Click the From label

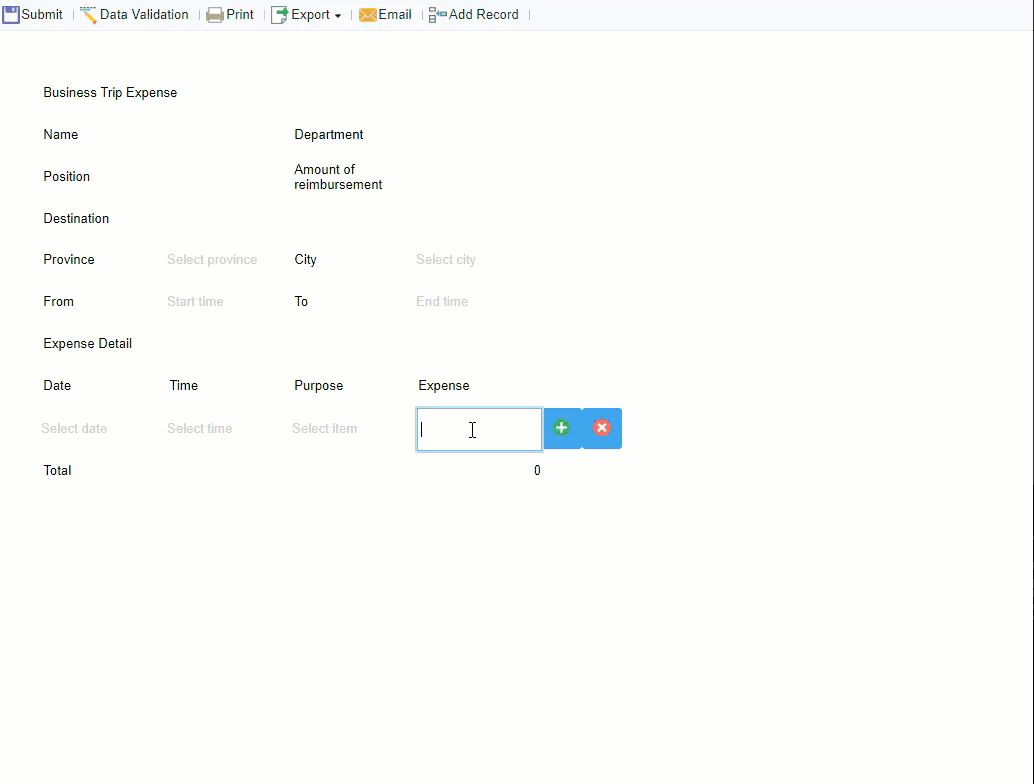click(59, 301)
